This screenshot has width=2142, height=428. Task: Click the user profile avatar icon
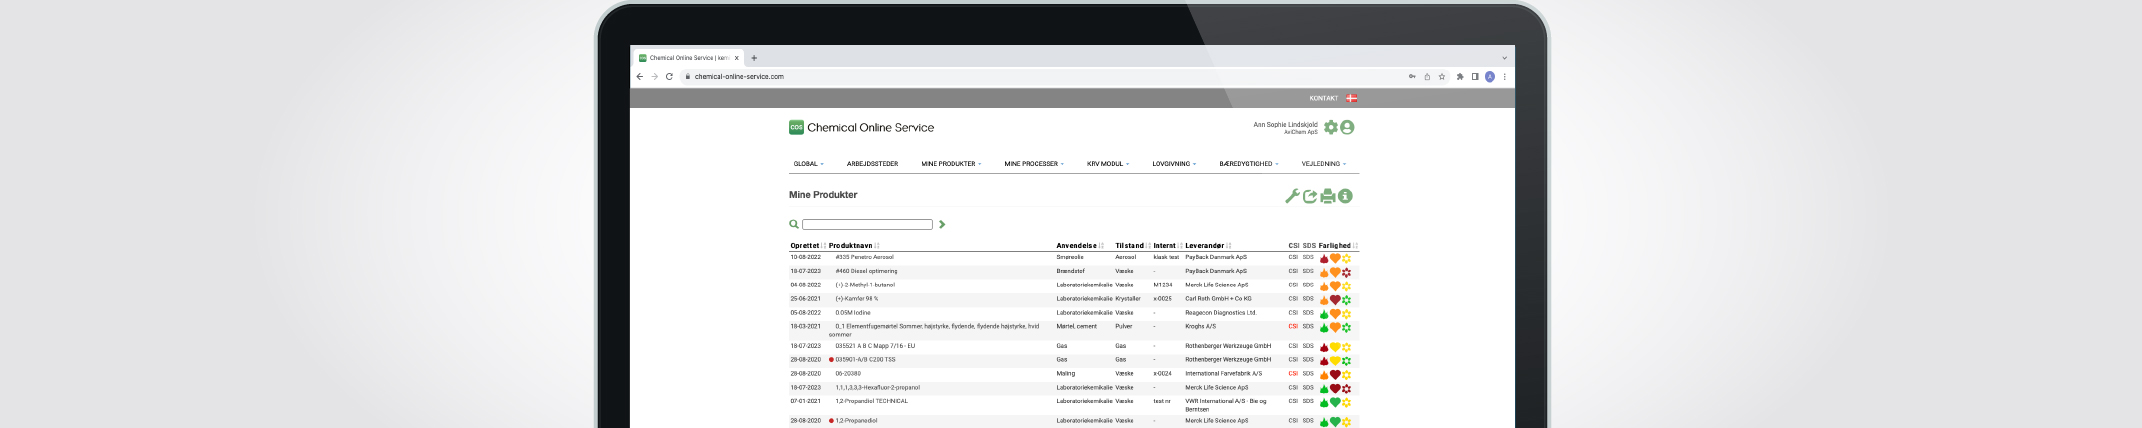1348,127
